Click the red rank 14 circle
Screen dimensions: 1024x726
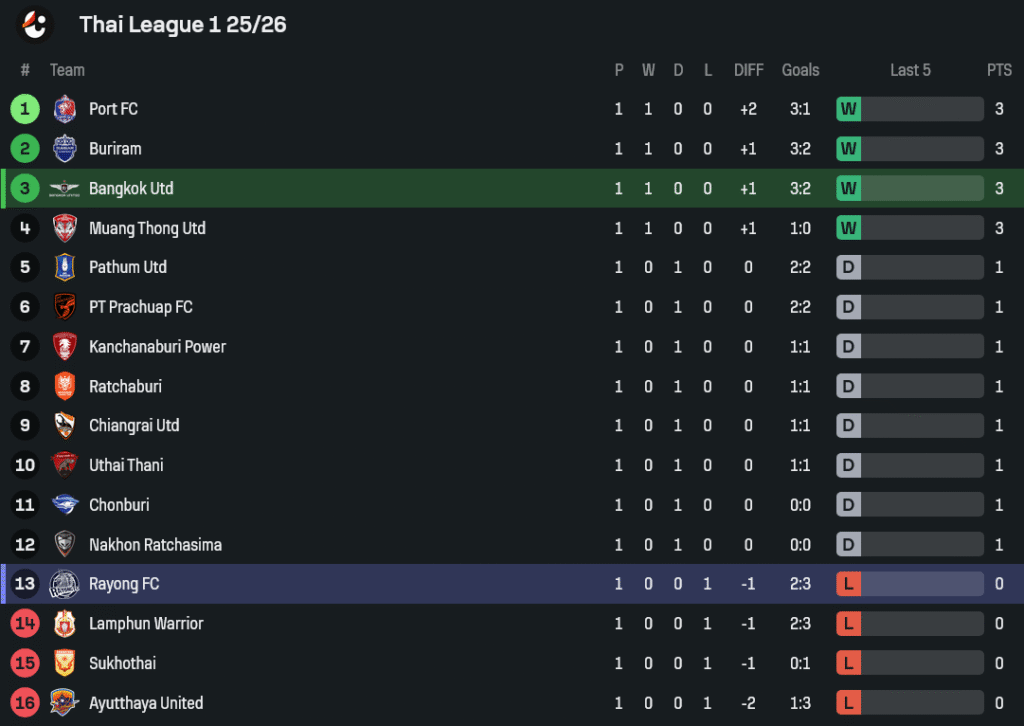[x=25, y=623]
